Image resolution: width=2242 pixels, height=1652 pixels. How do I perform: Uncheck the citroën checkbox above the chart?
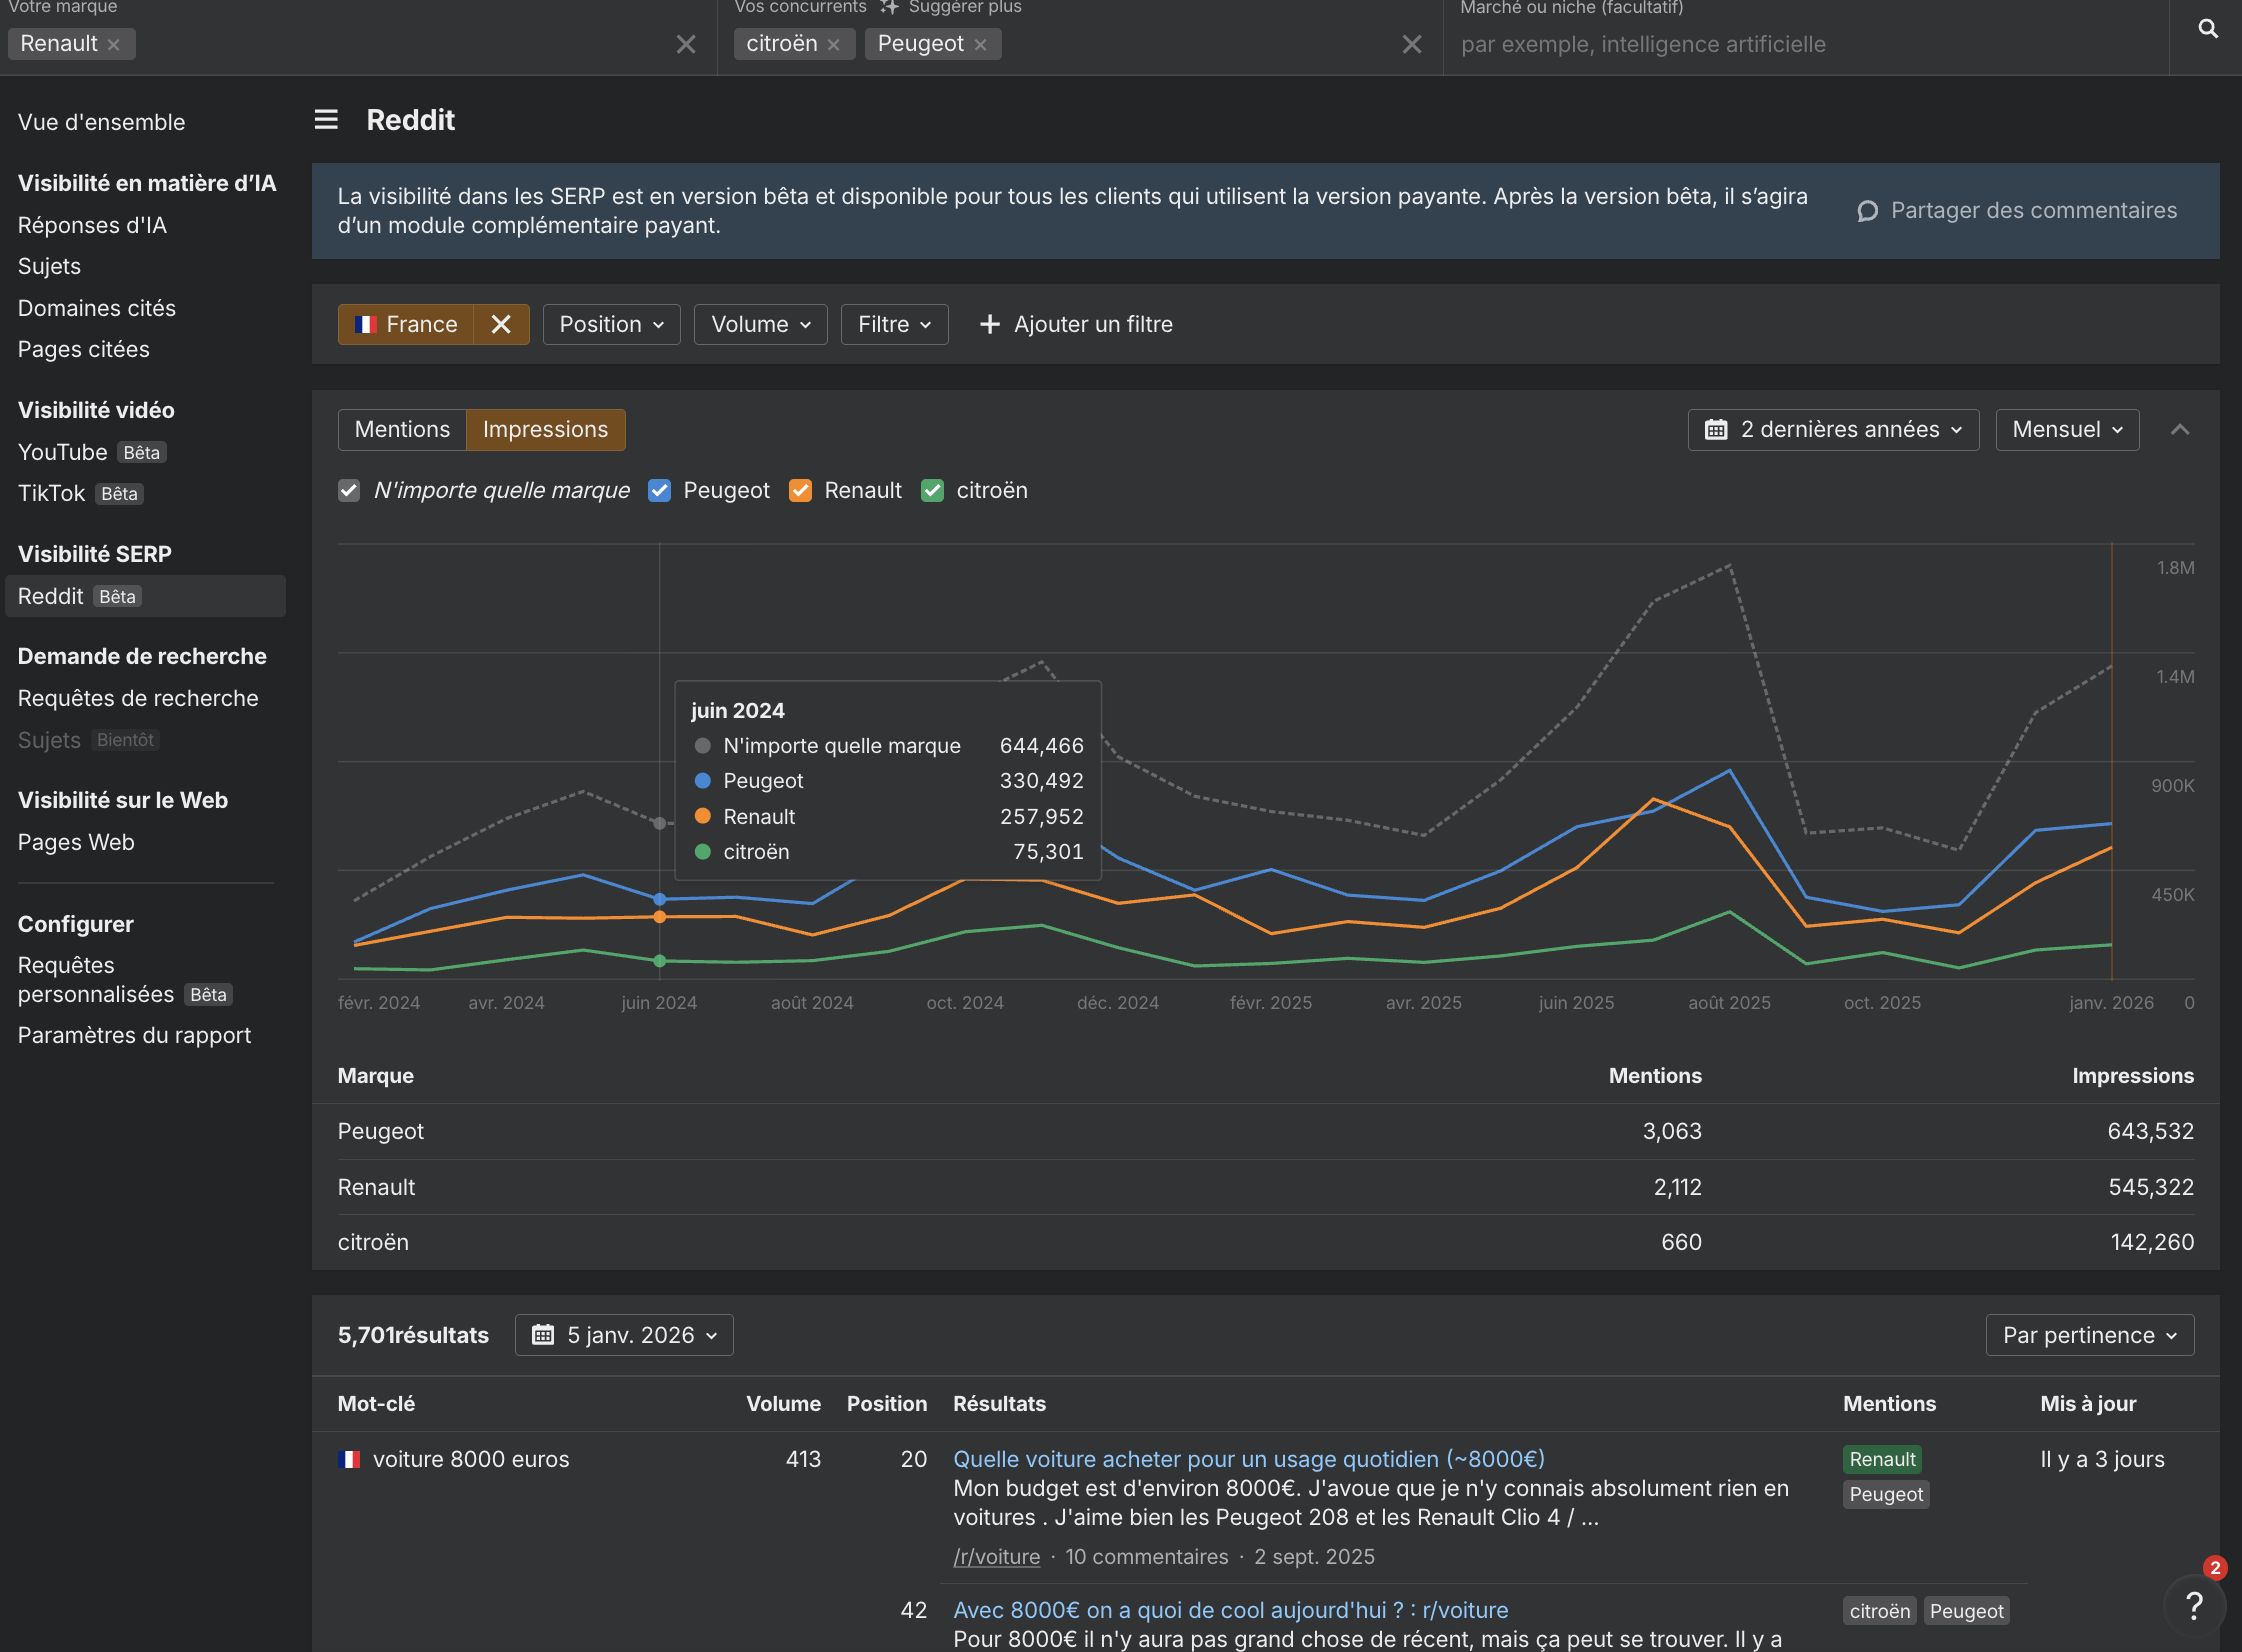tap(932, 490)
